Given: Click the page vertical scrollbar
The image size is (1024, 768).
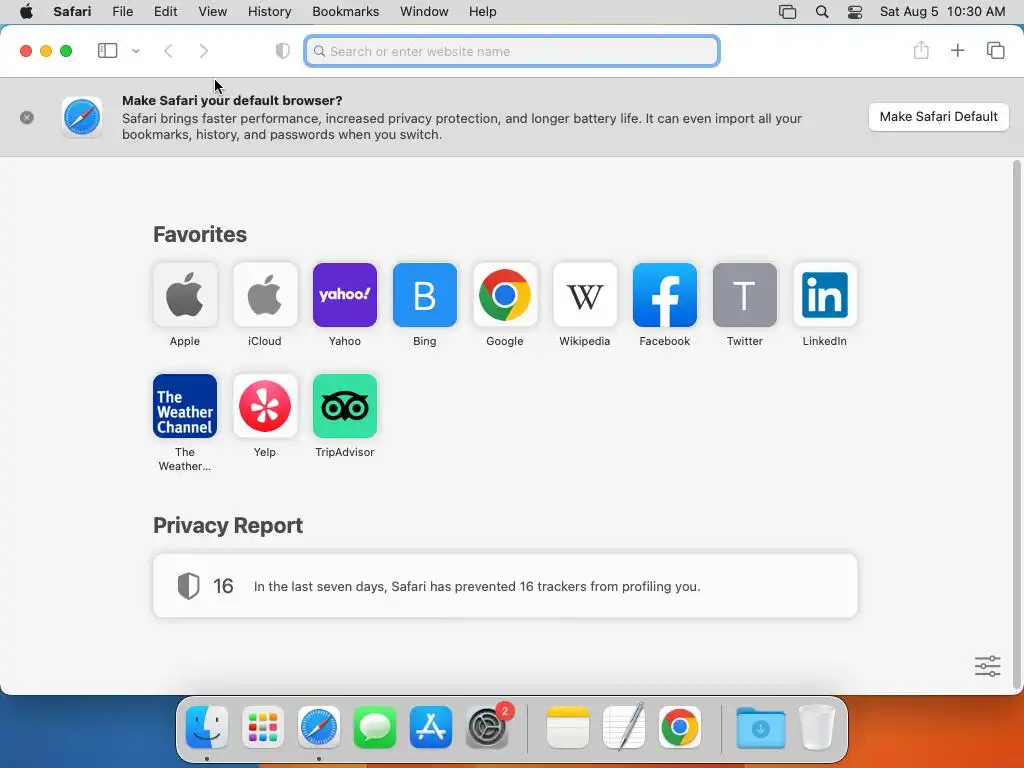Looking at the screenshot, I should pos(1016,424).
